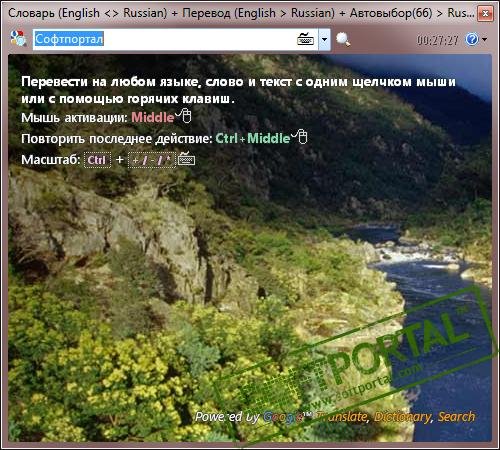Open the on-screen keyboard icon in search field

coord(305,39)
